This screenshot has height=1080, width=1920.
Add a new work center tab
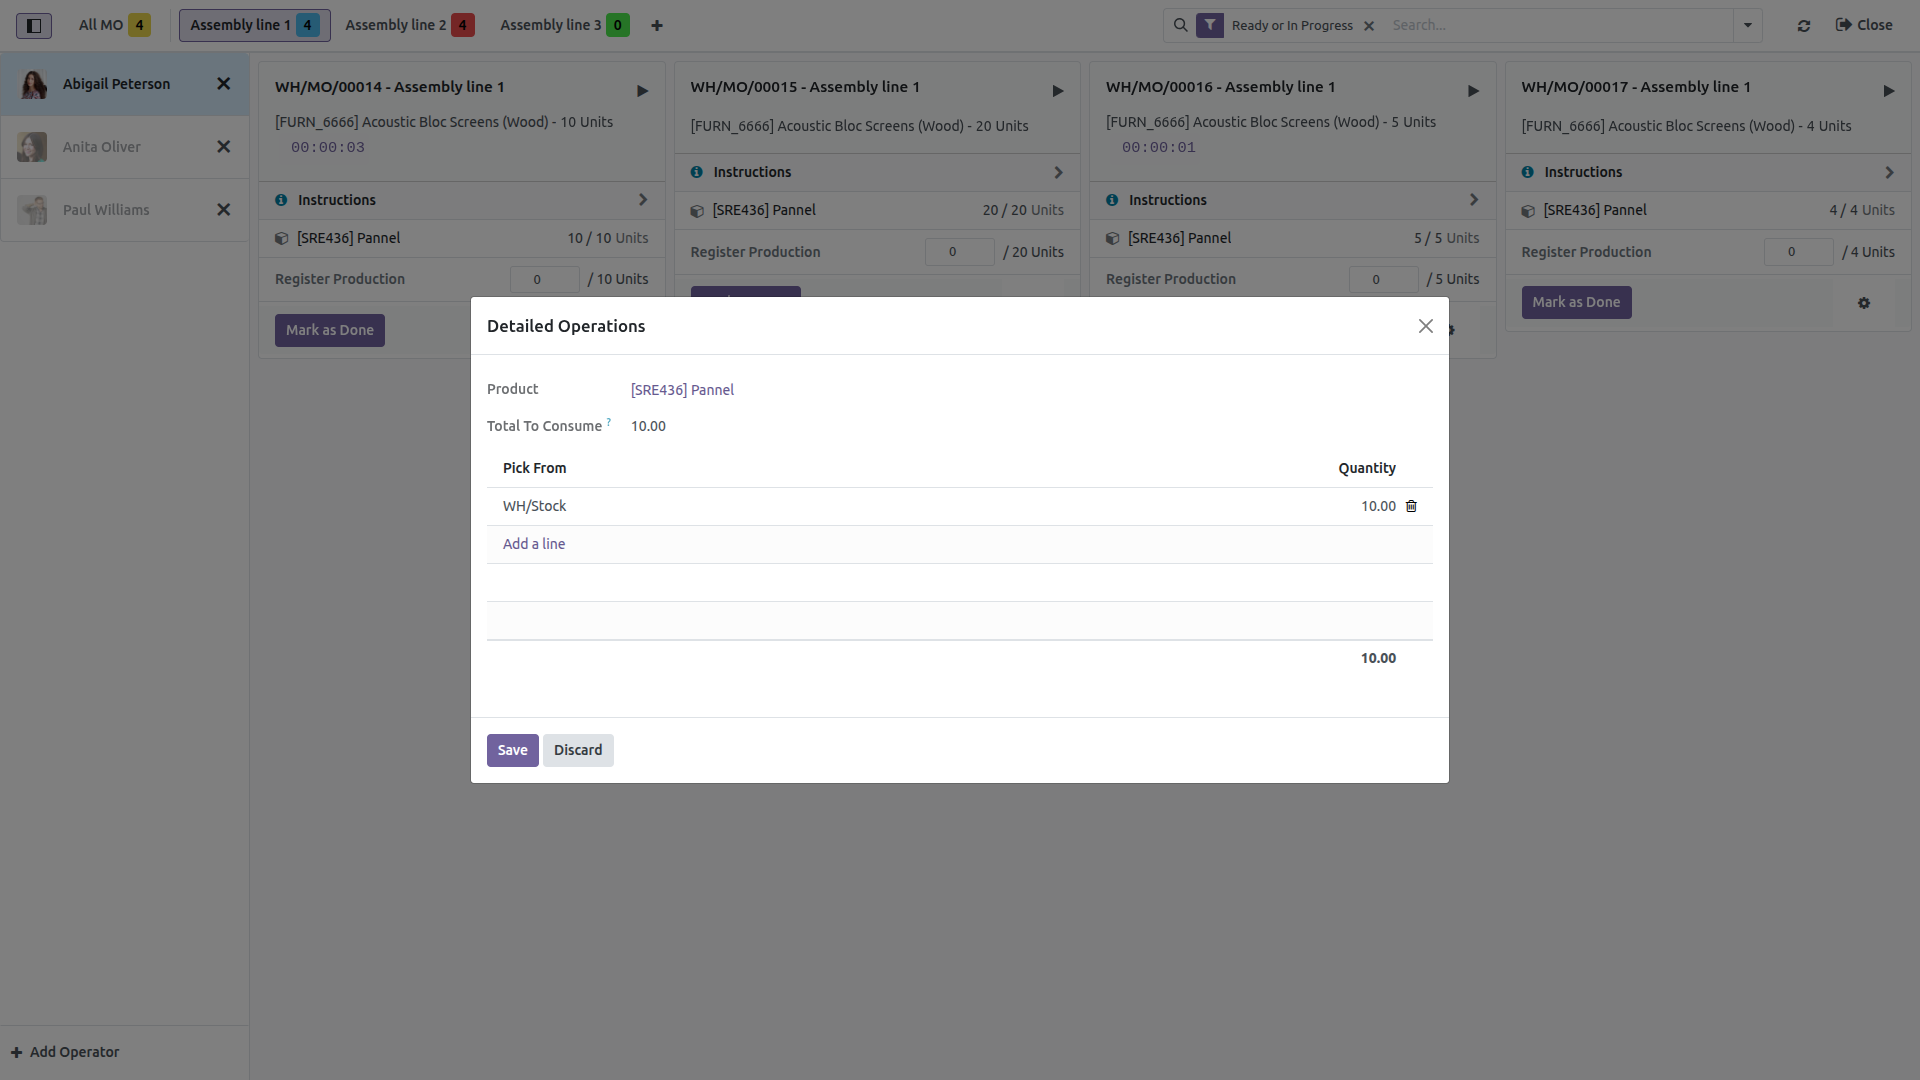pyautogui.click(x=657, y=25)
